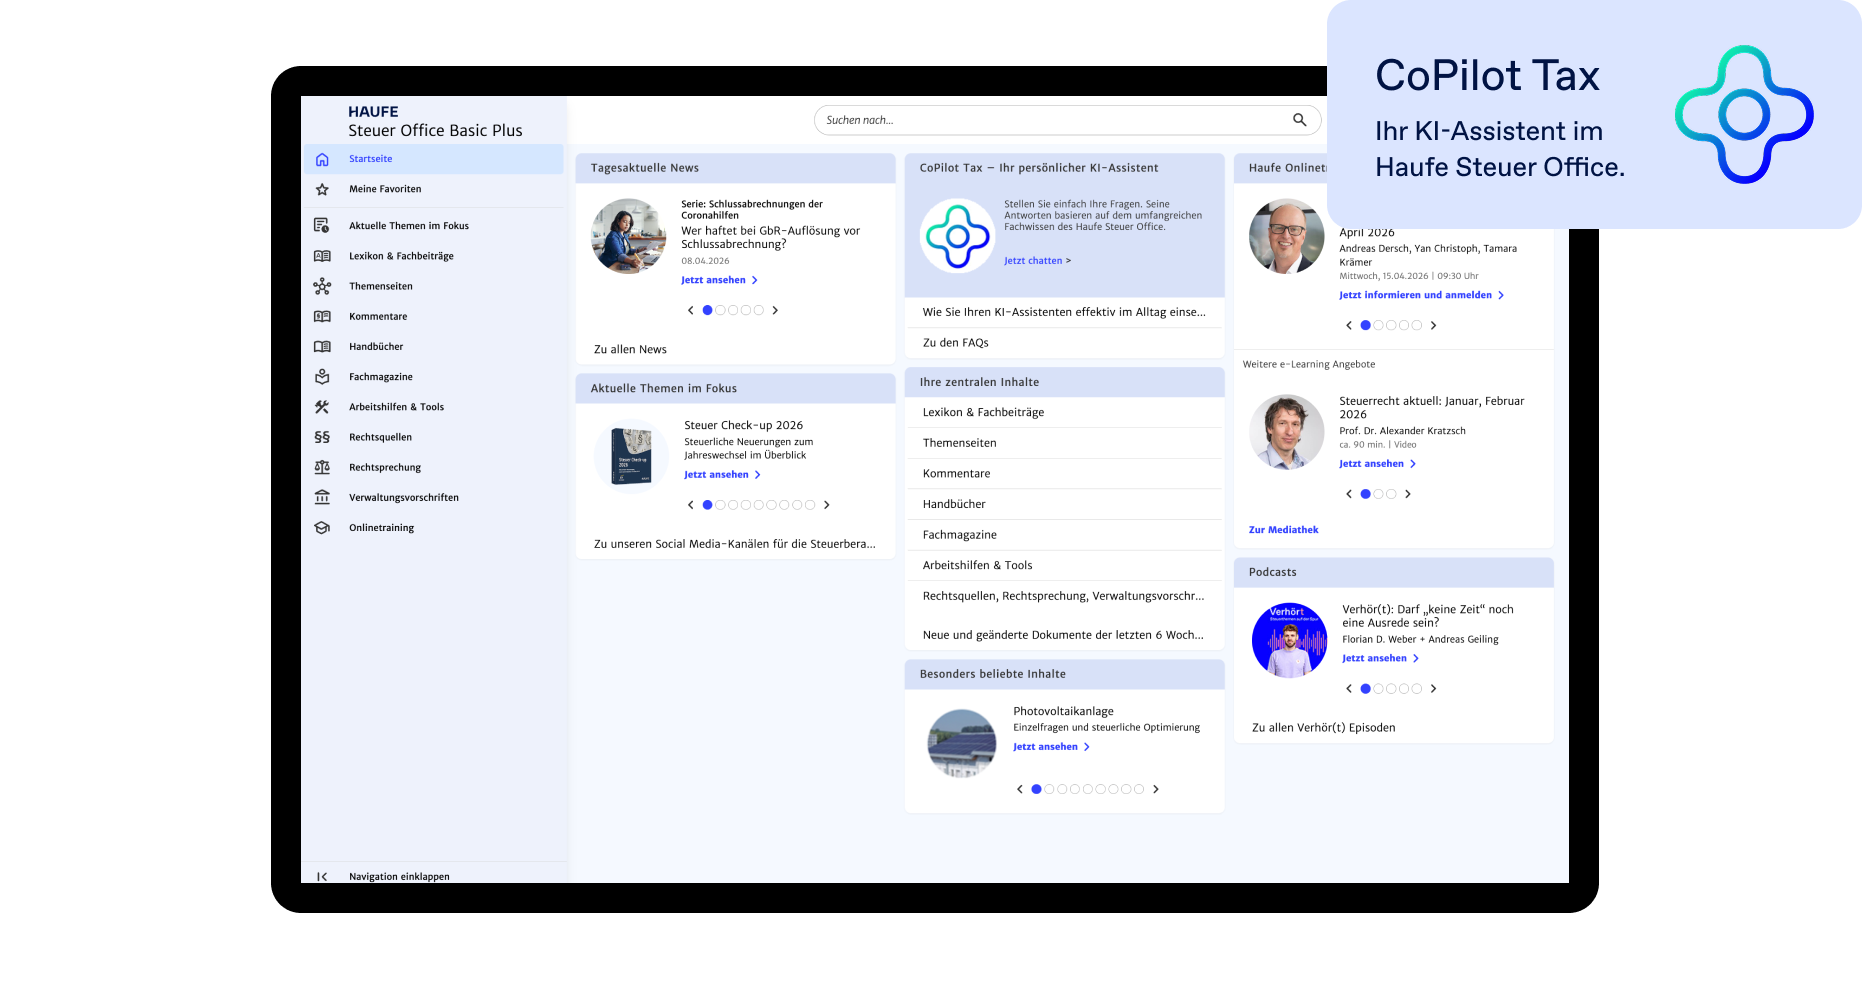Screen dimensions: 1862x1006
Task: Select second dot in Podcasts carousel
Action: 1378,689
